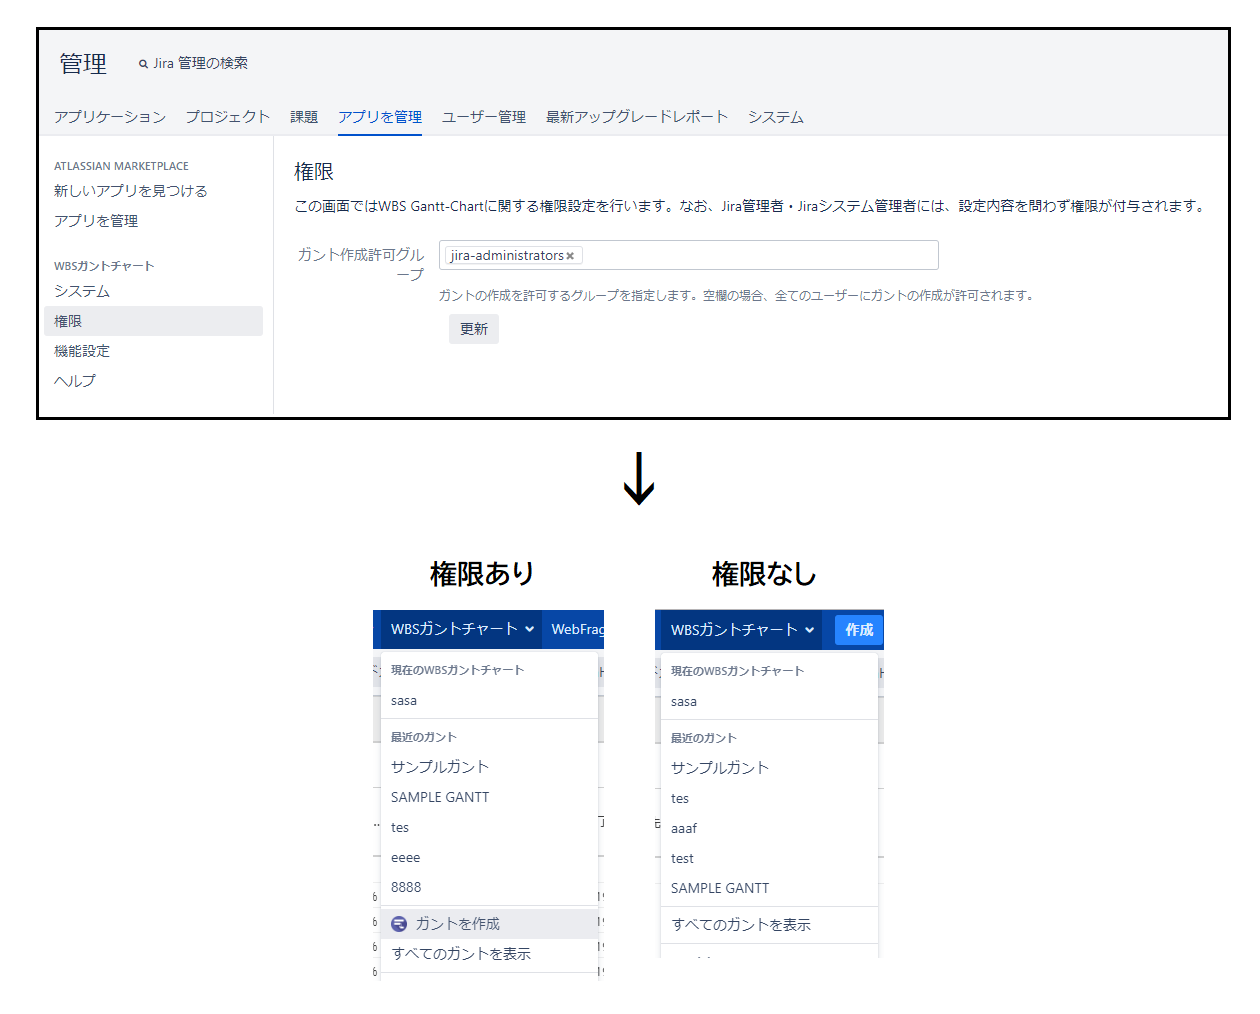The width and height of the screenshot is (1260, 1014).
Task: Click the 最近のガント header under 権限あり
Action: coord(424,737)
